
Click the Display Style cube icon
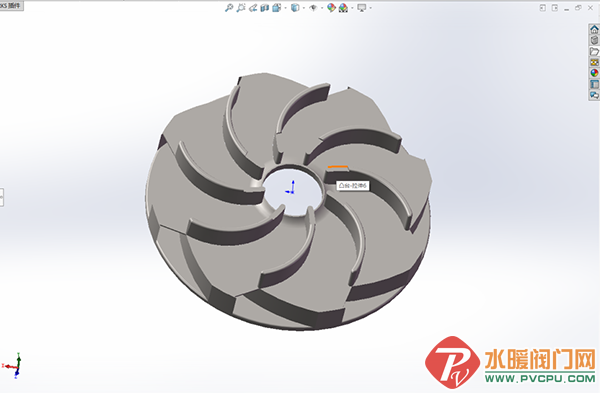tap(295, 8)
